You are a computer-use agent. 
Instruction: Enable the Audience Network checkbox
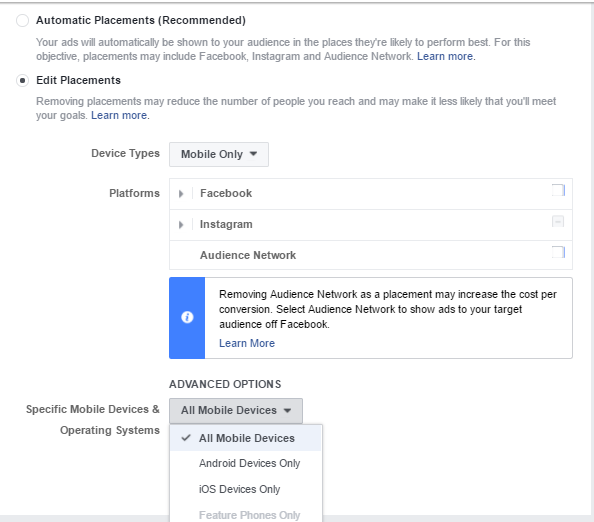click(x=558, y=252)
